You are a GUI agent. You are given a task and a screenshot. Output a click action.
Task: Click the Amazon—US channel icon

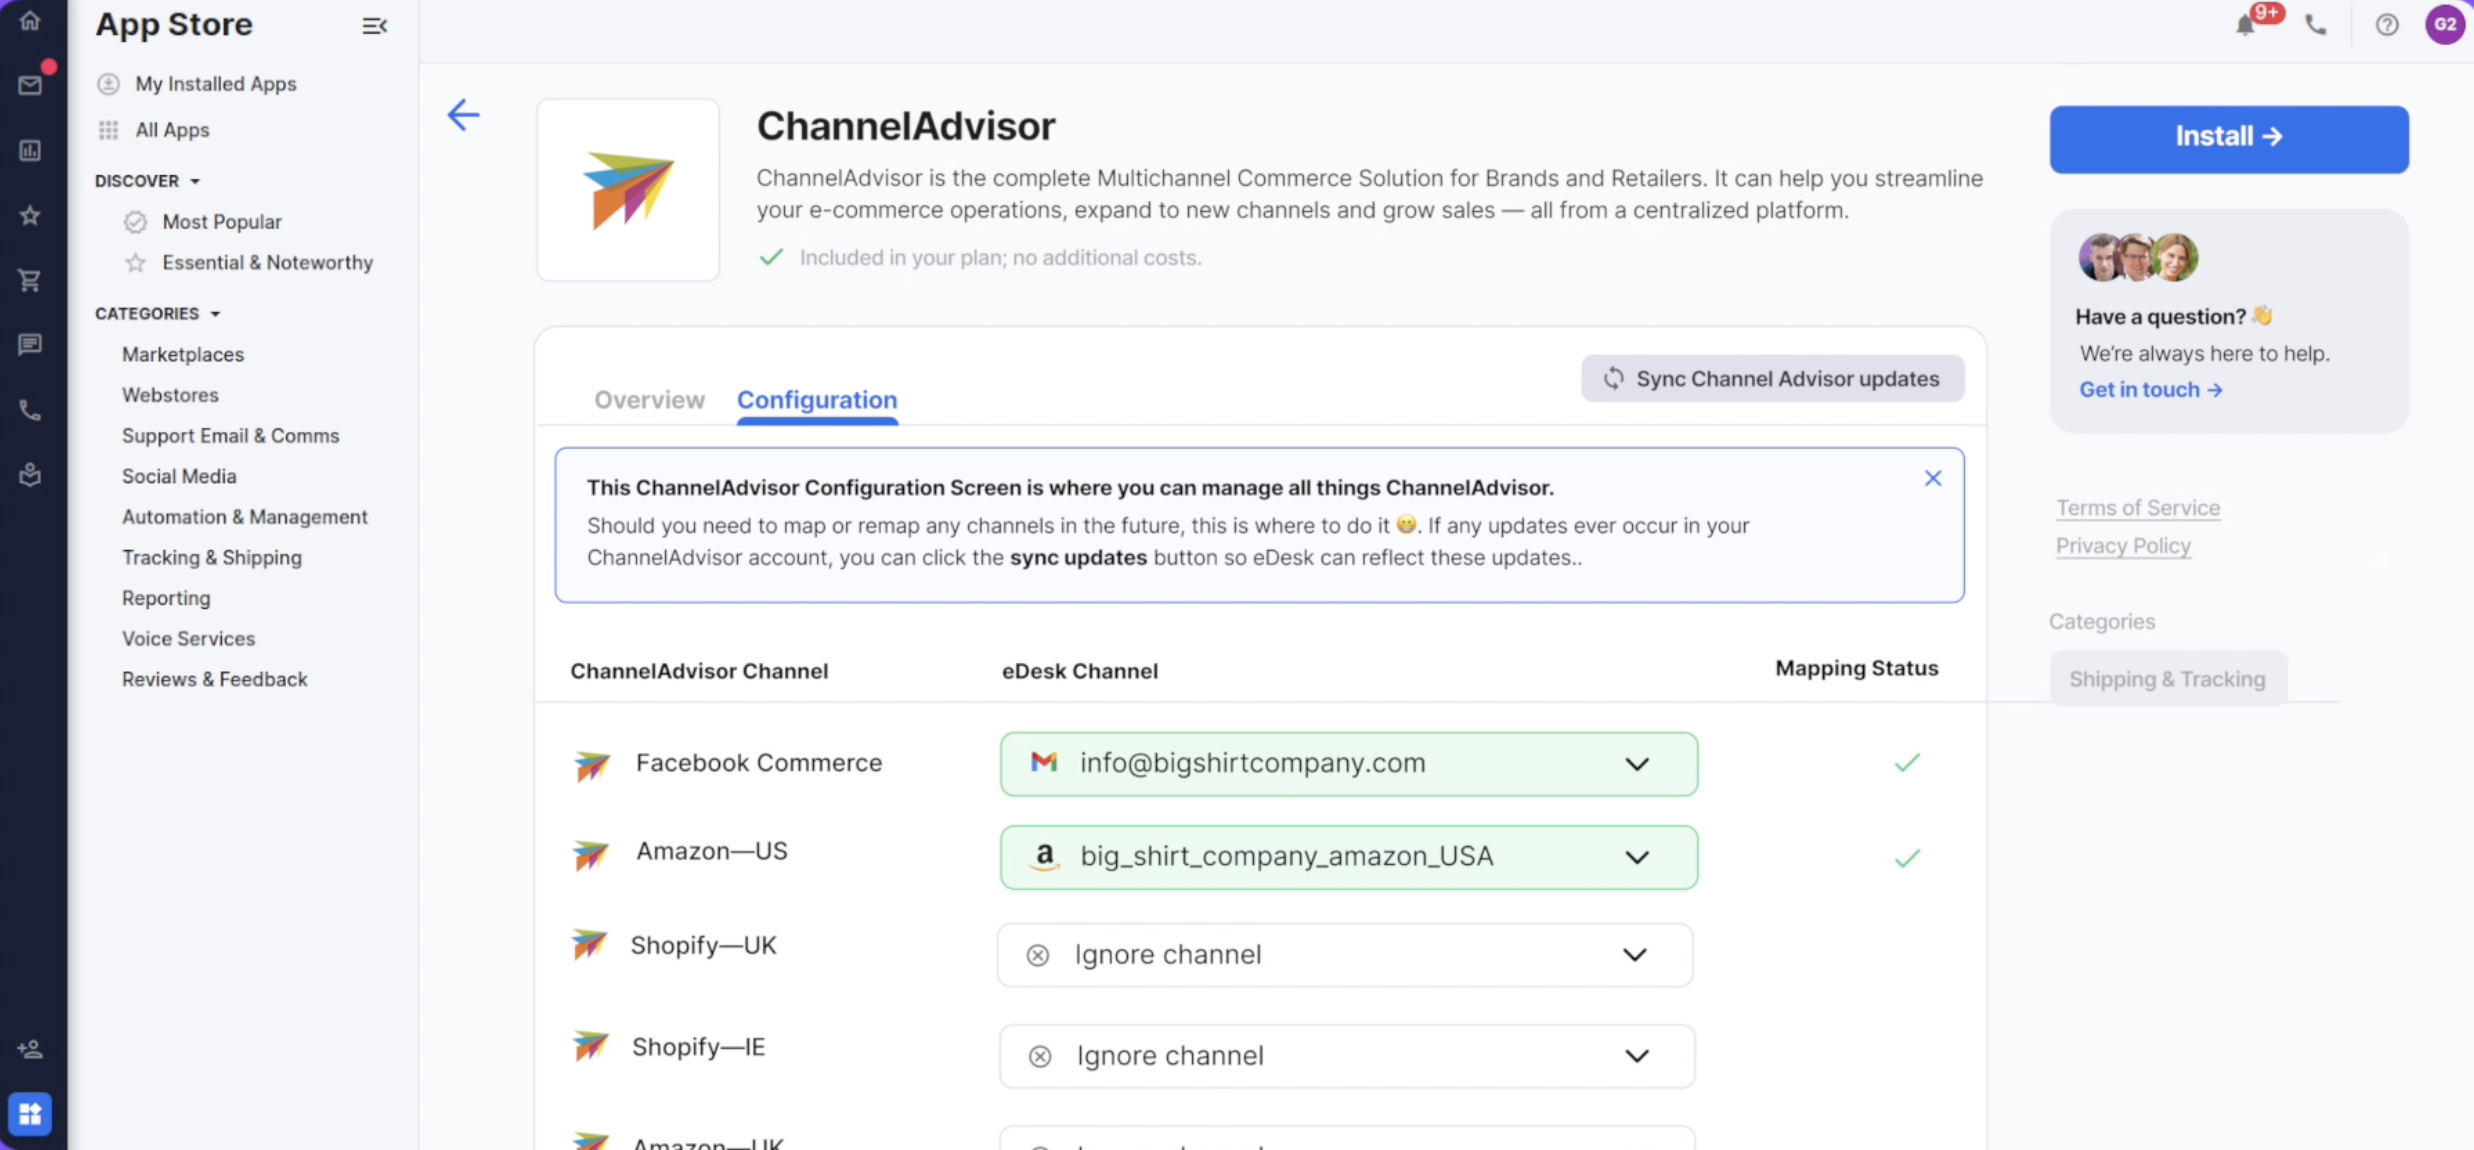pos(591,855)
